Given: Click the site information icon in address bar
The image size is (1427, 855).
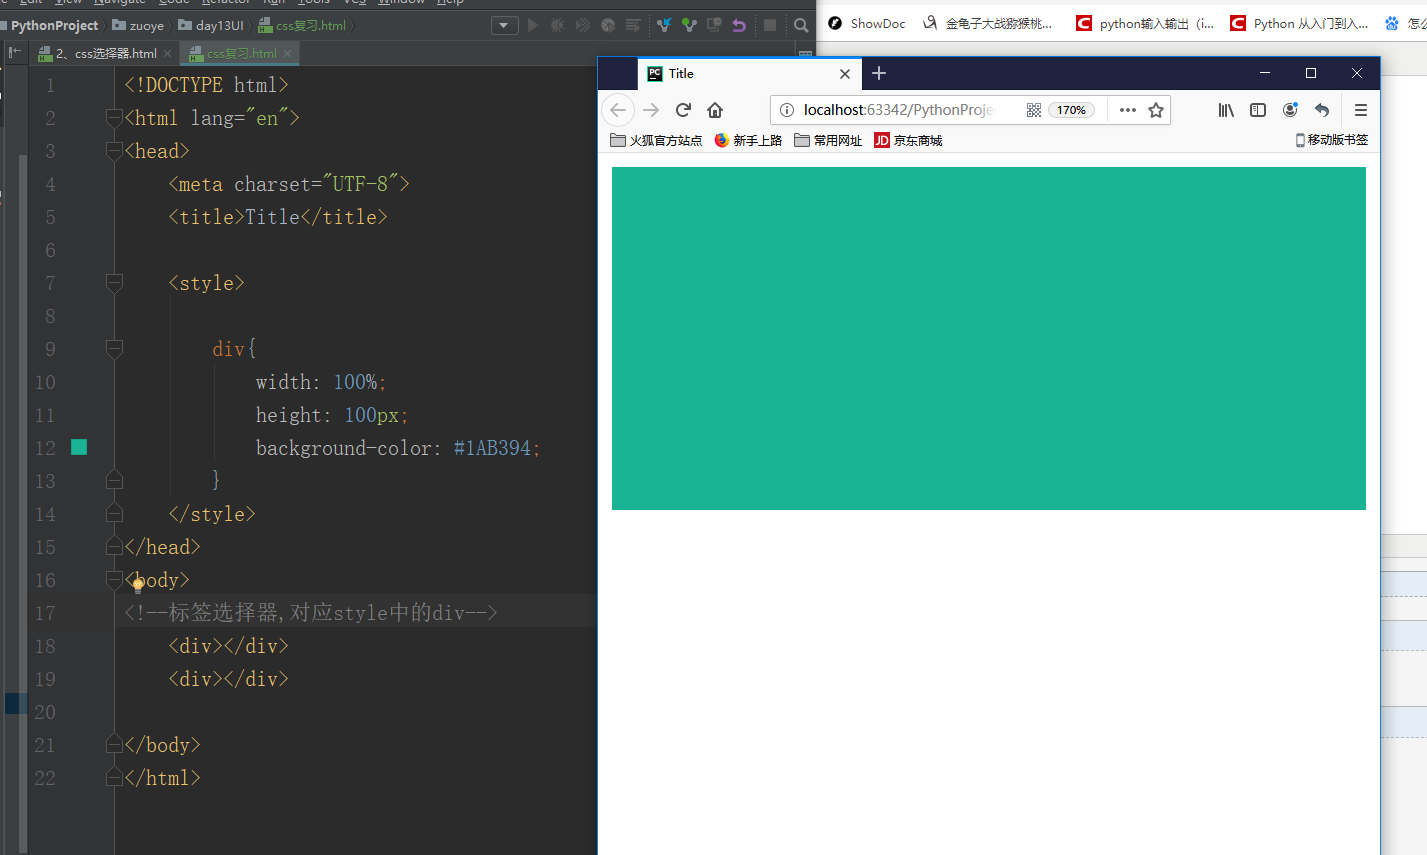Looking at the screenshot, I should [x=787, y=110].
